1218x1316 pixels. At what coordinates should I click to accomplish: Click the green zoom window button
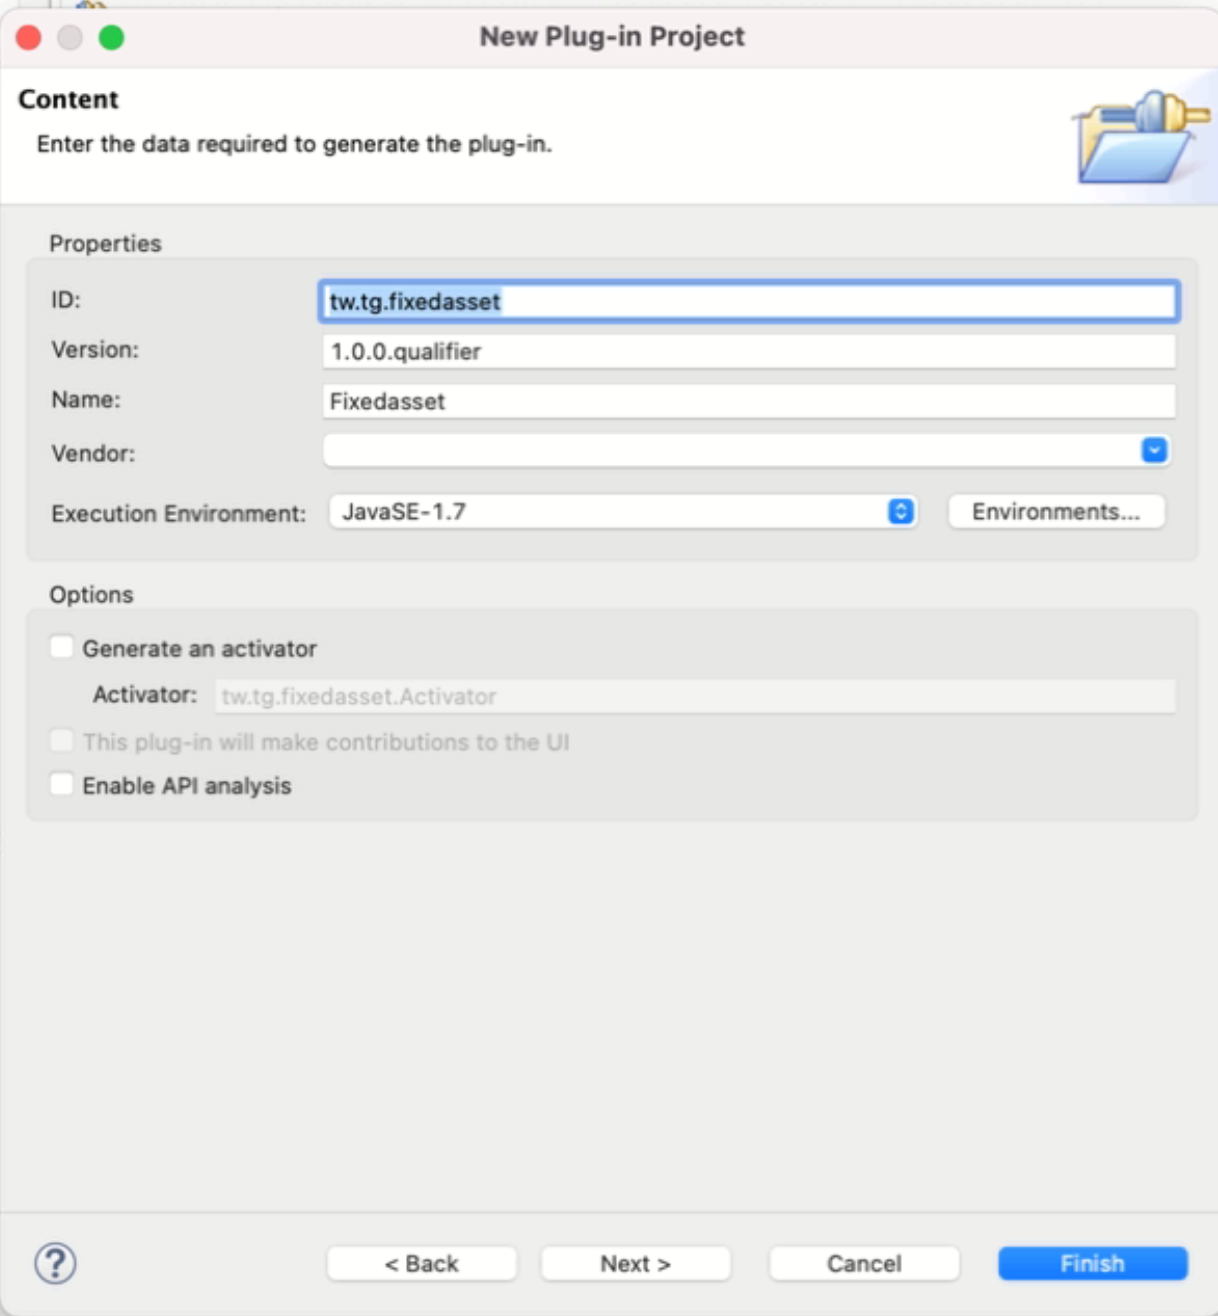tap(111, 38)
